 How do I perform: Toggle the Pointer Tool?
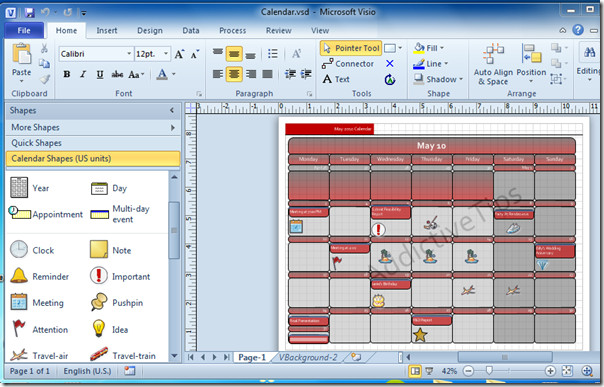(351, 48)
